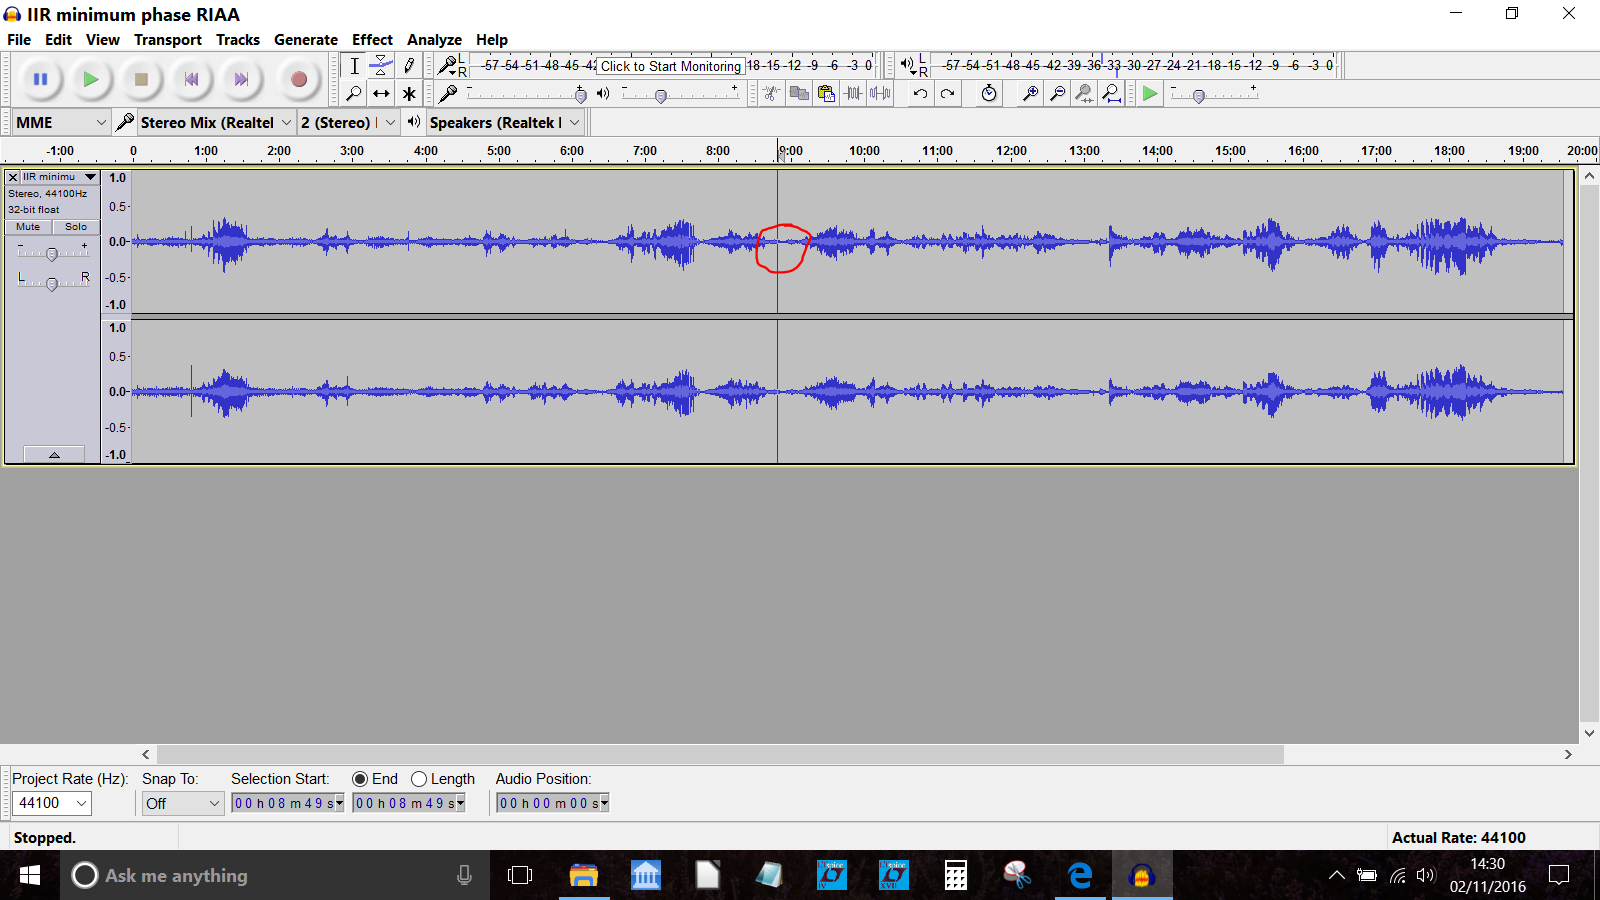The image size is (1600, 900).
Task: Fit whole project in window
Action: pyautogui.click(x=1111, y=93)
